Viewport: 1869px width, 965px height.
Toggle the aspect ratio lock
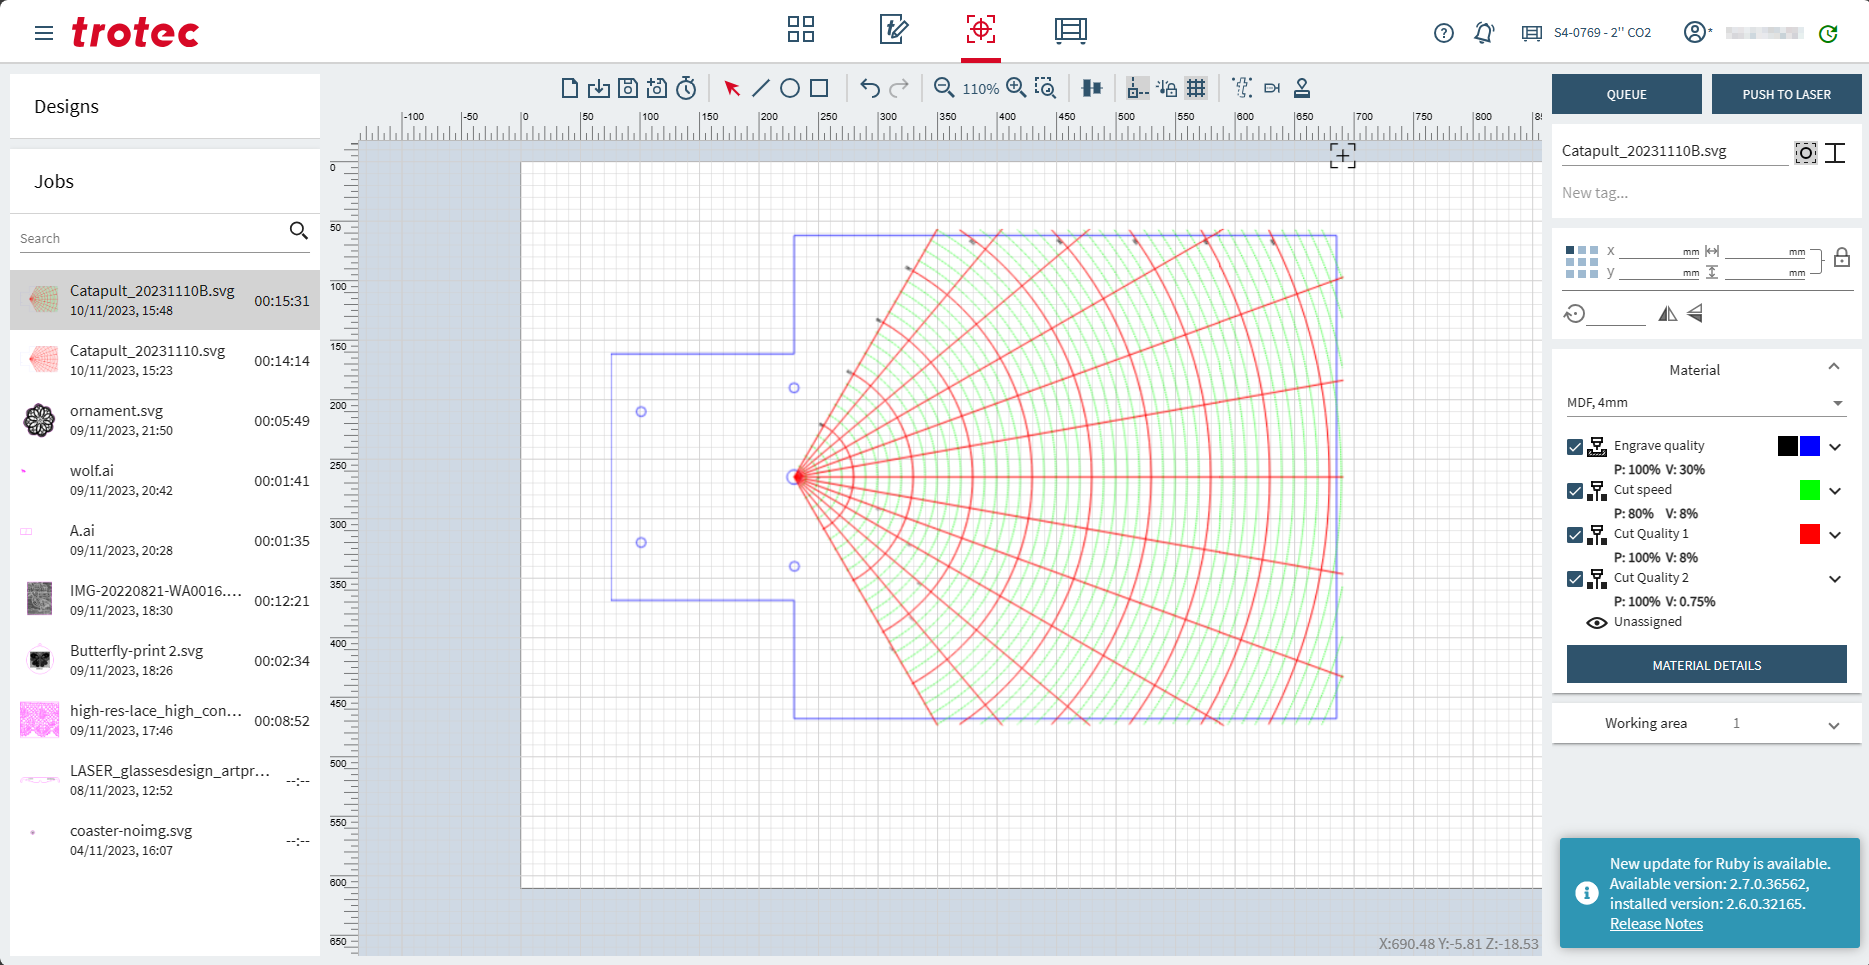click(1842, 258)
